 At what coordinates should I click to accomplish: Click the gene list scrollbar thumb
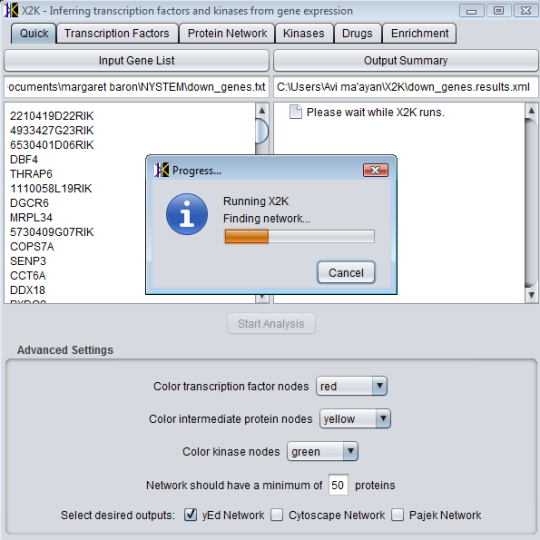(262, 131)
